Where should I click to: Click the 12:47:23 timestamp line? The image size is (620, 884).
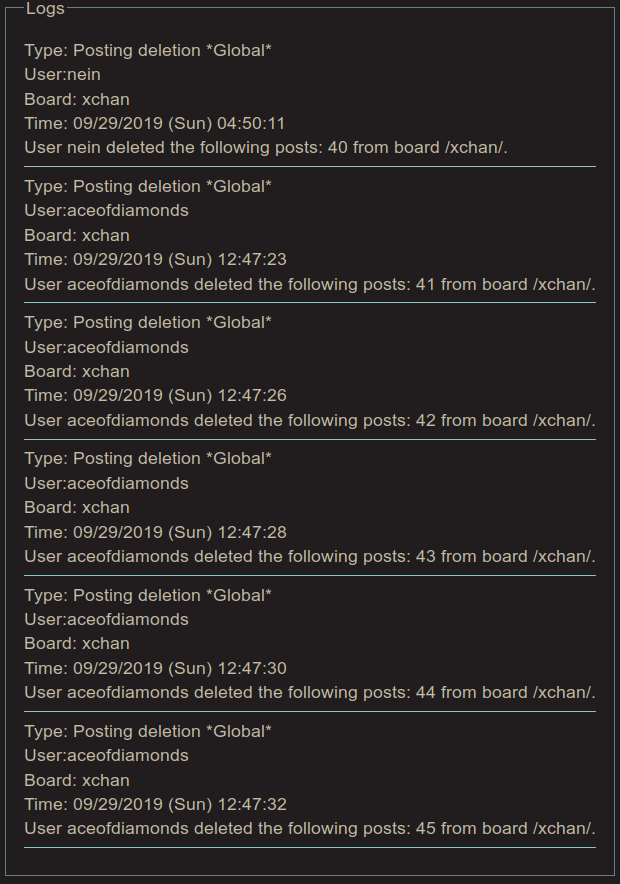[156, 259]
